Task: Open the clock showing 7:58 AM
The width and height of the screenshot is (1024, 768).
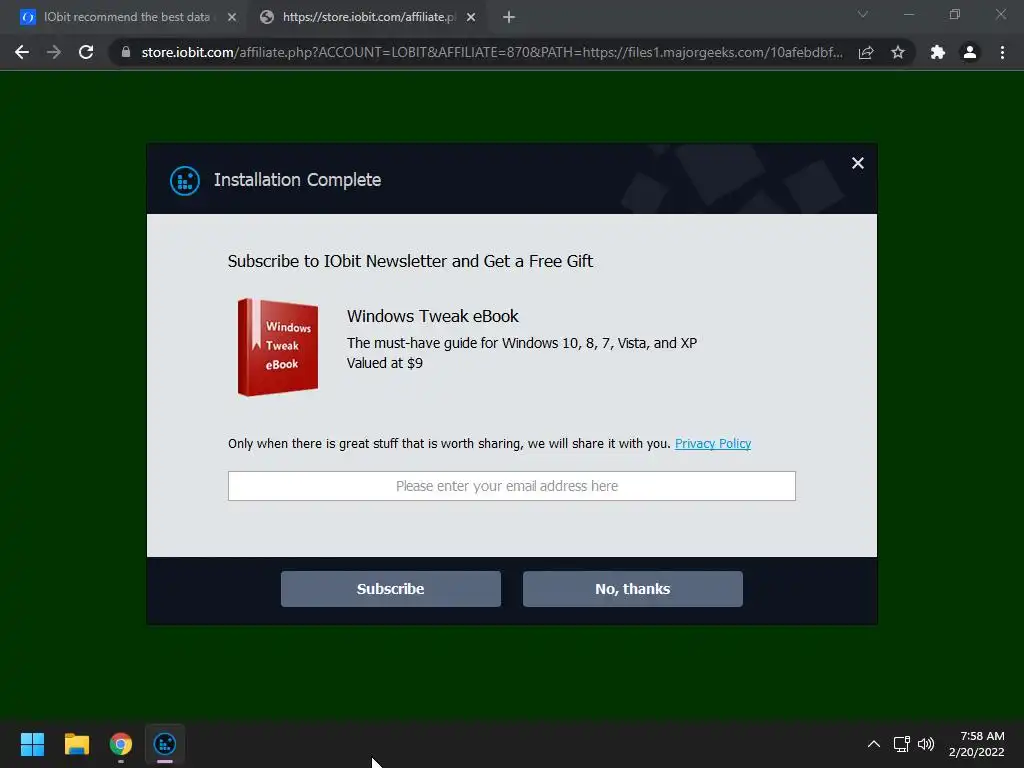Action: click(x=976, y=744)
